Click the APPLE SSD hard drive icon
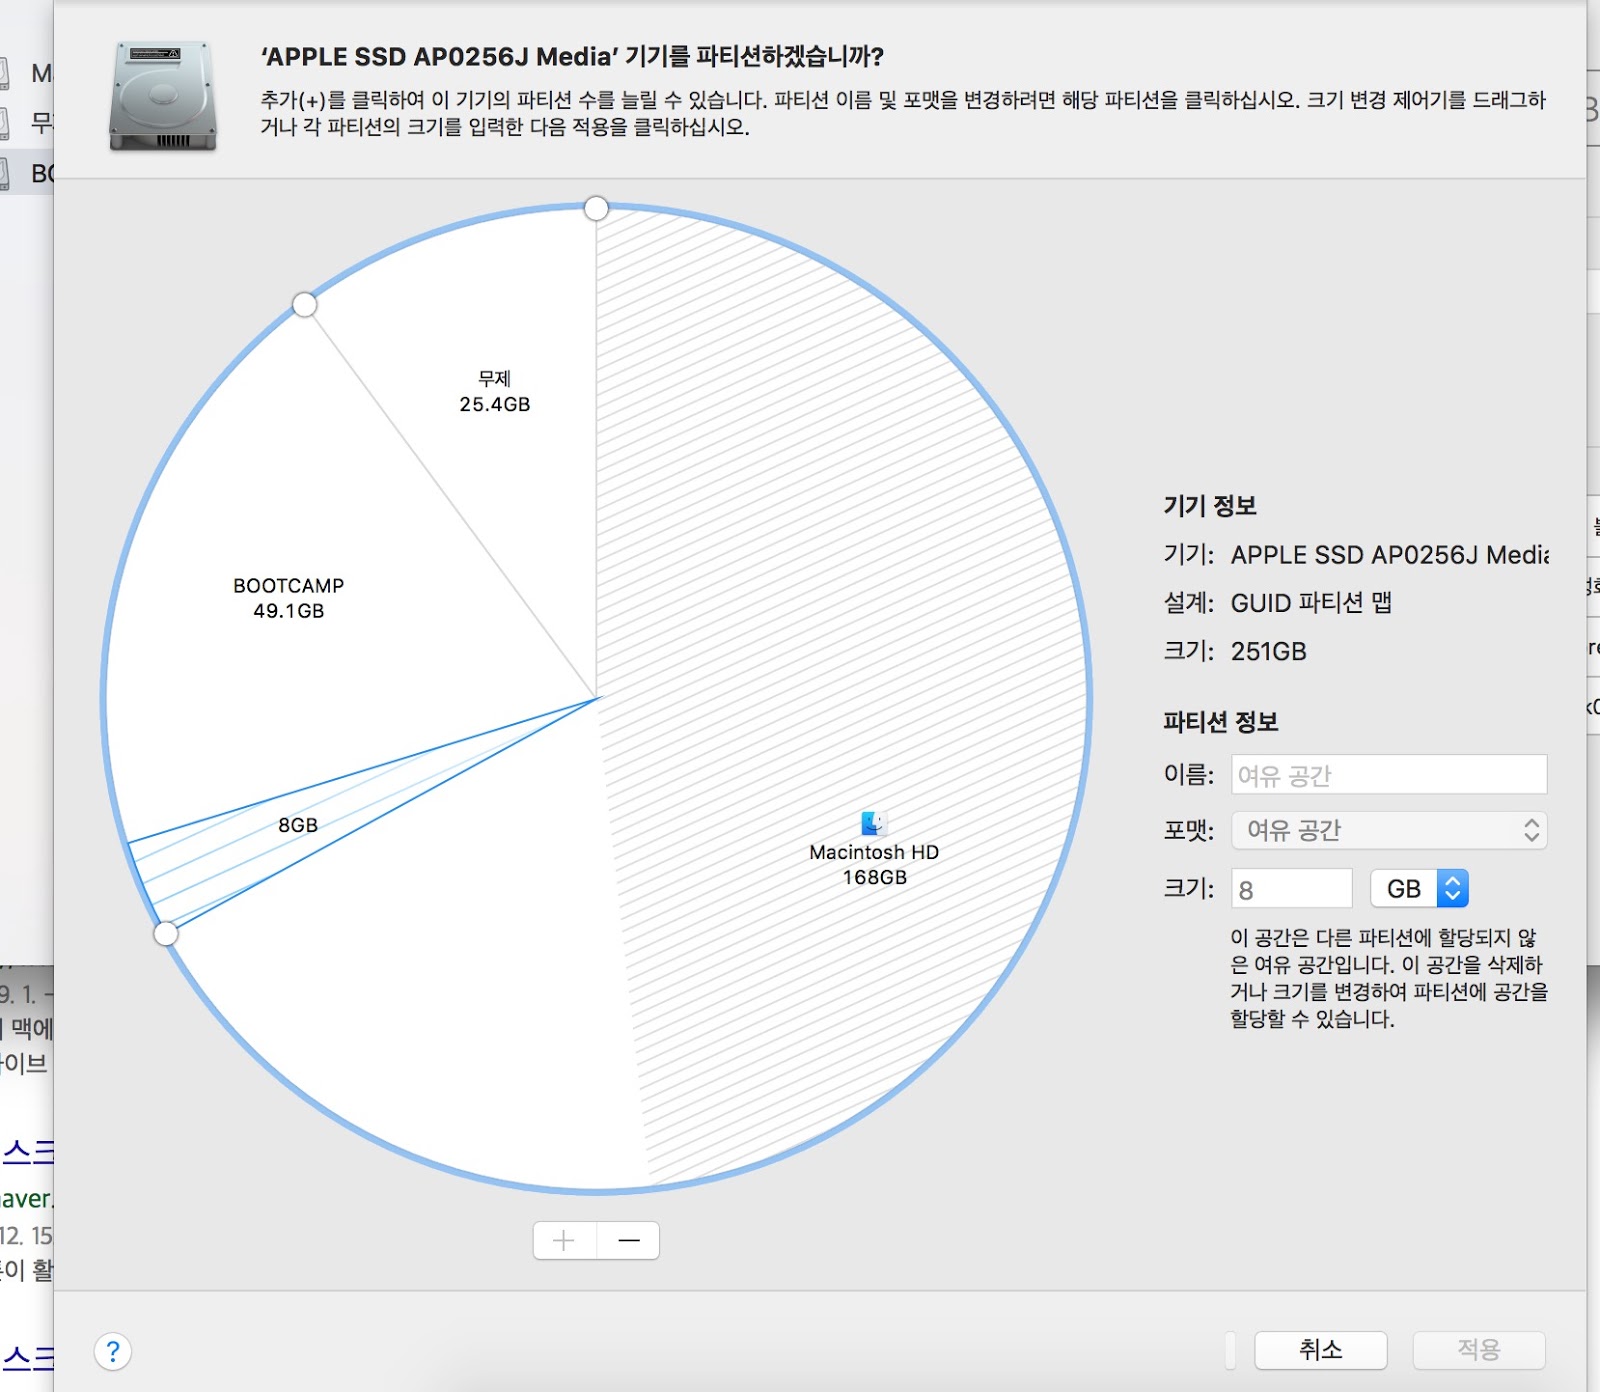The height and width of the screenshot is (1392, 1600). click(163, 96)
